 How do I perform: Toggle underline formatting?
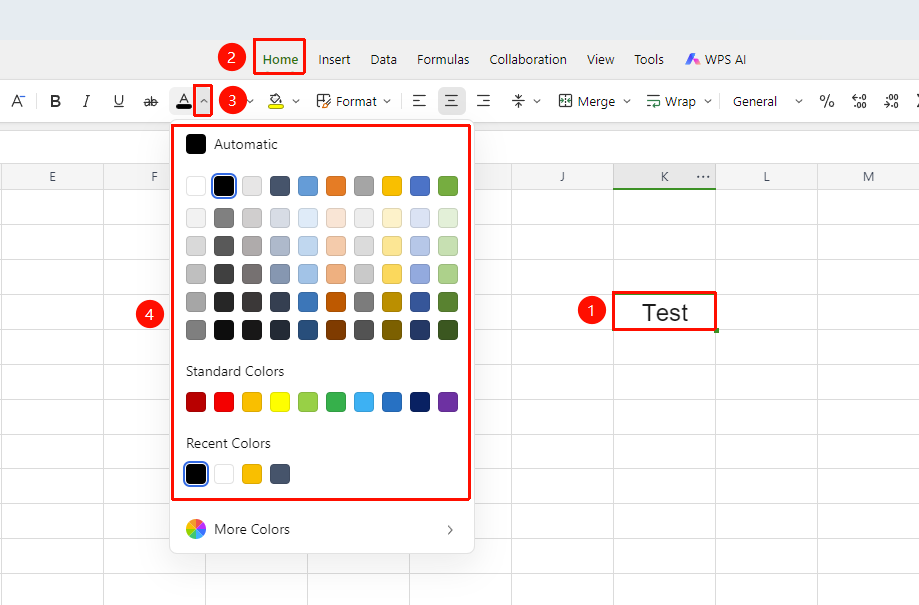pyautogui.click(x=118, y=101)
